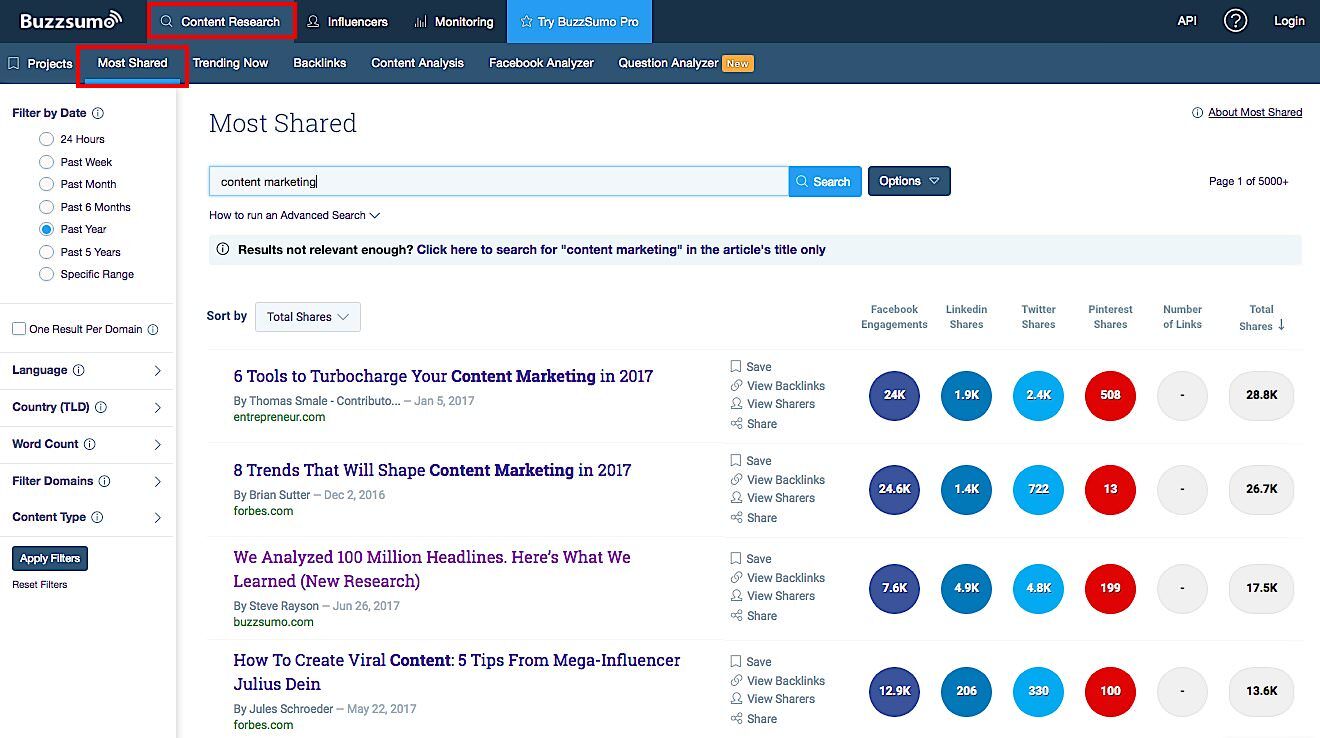Click info icon beside Country (TLD)
The height and width of the screenshot is (738, 1320).
[x=101, y=407]
